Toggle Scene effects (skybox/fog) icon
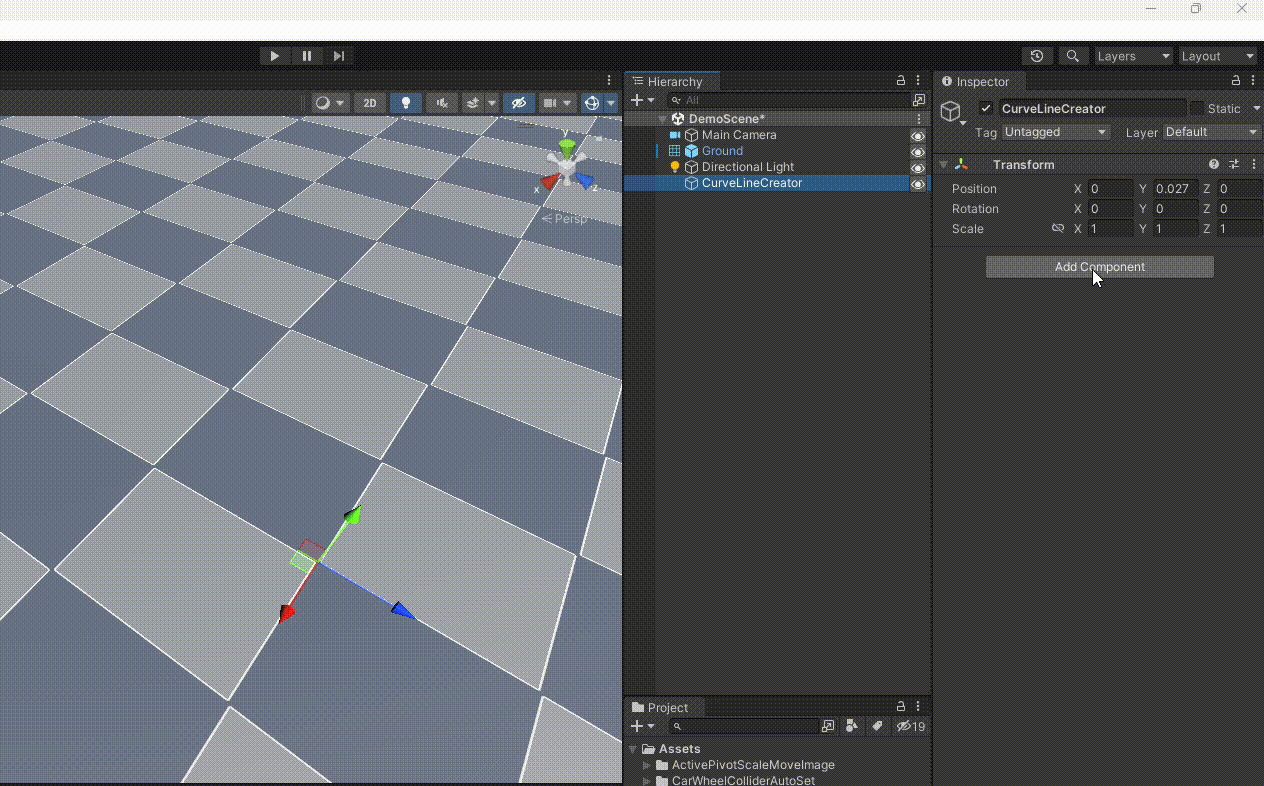1264x786 pixels. [x=475, y=103]
